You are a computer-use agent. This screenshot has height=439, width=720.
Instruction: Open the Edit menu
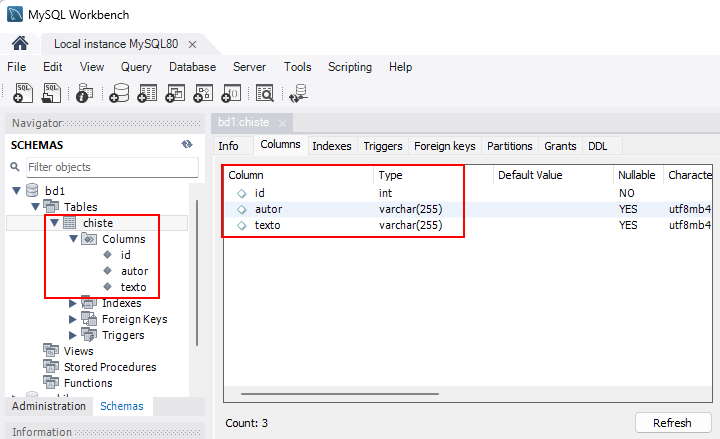pyautogui.click(x=52, y=67)
